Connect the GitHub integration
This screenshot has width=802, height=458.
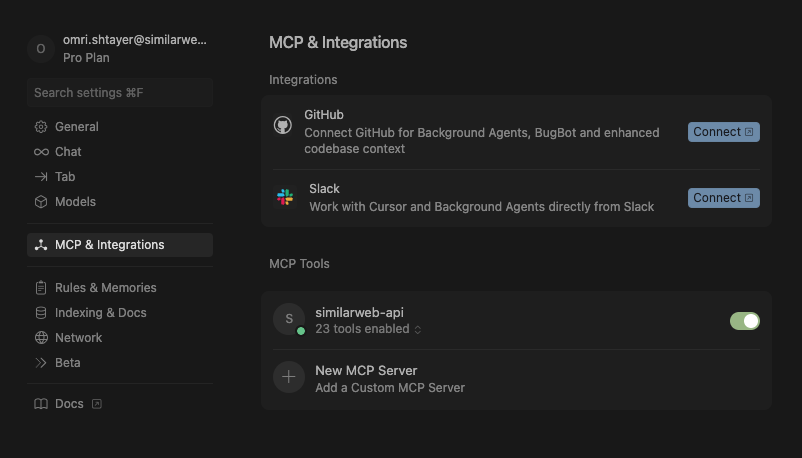pyautogui.click(x=723, y=132)
